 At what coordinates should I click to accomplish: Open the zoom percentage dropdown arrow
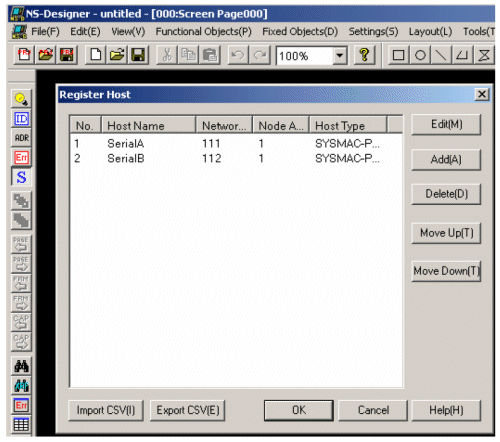[x=340, y=55]
